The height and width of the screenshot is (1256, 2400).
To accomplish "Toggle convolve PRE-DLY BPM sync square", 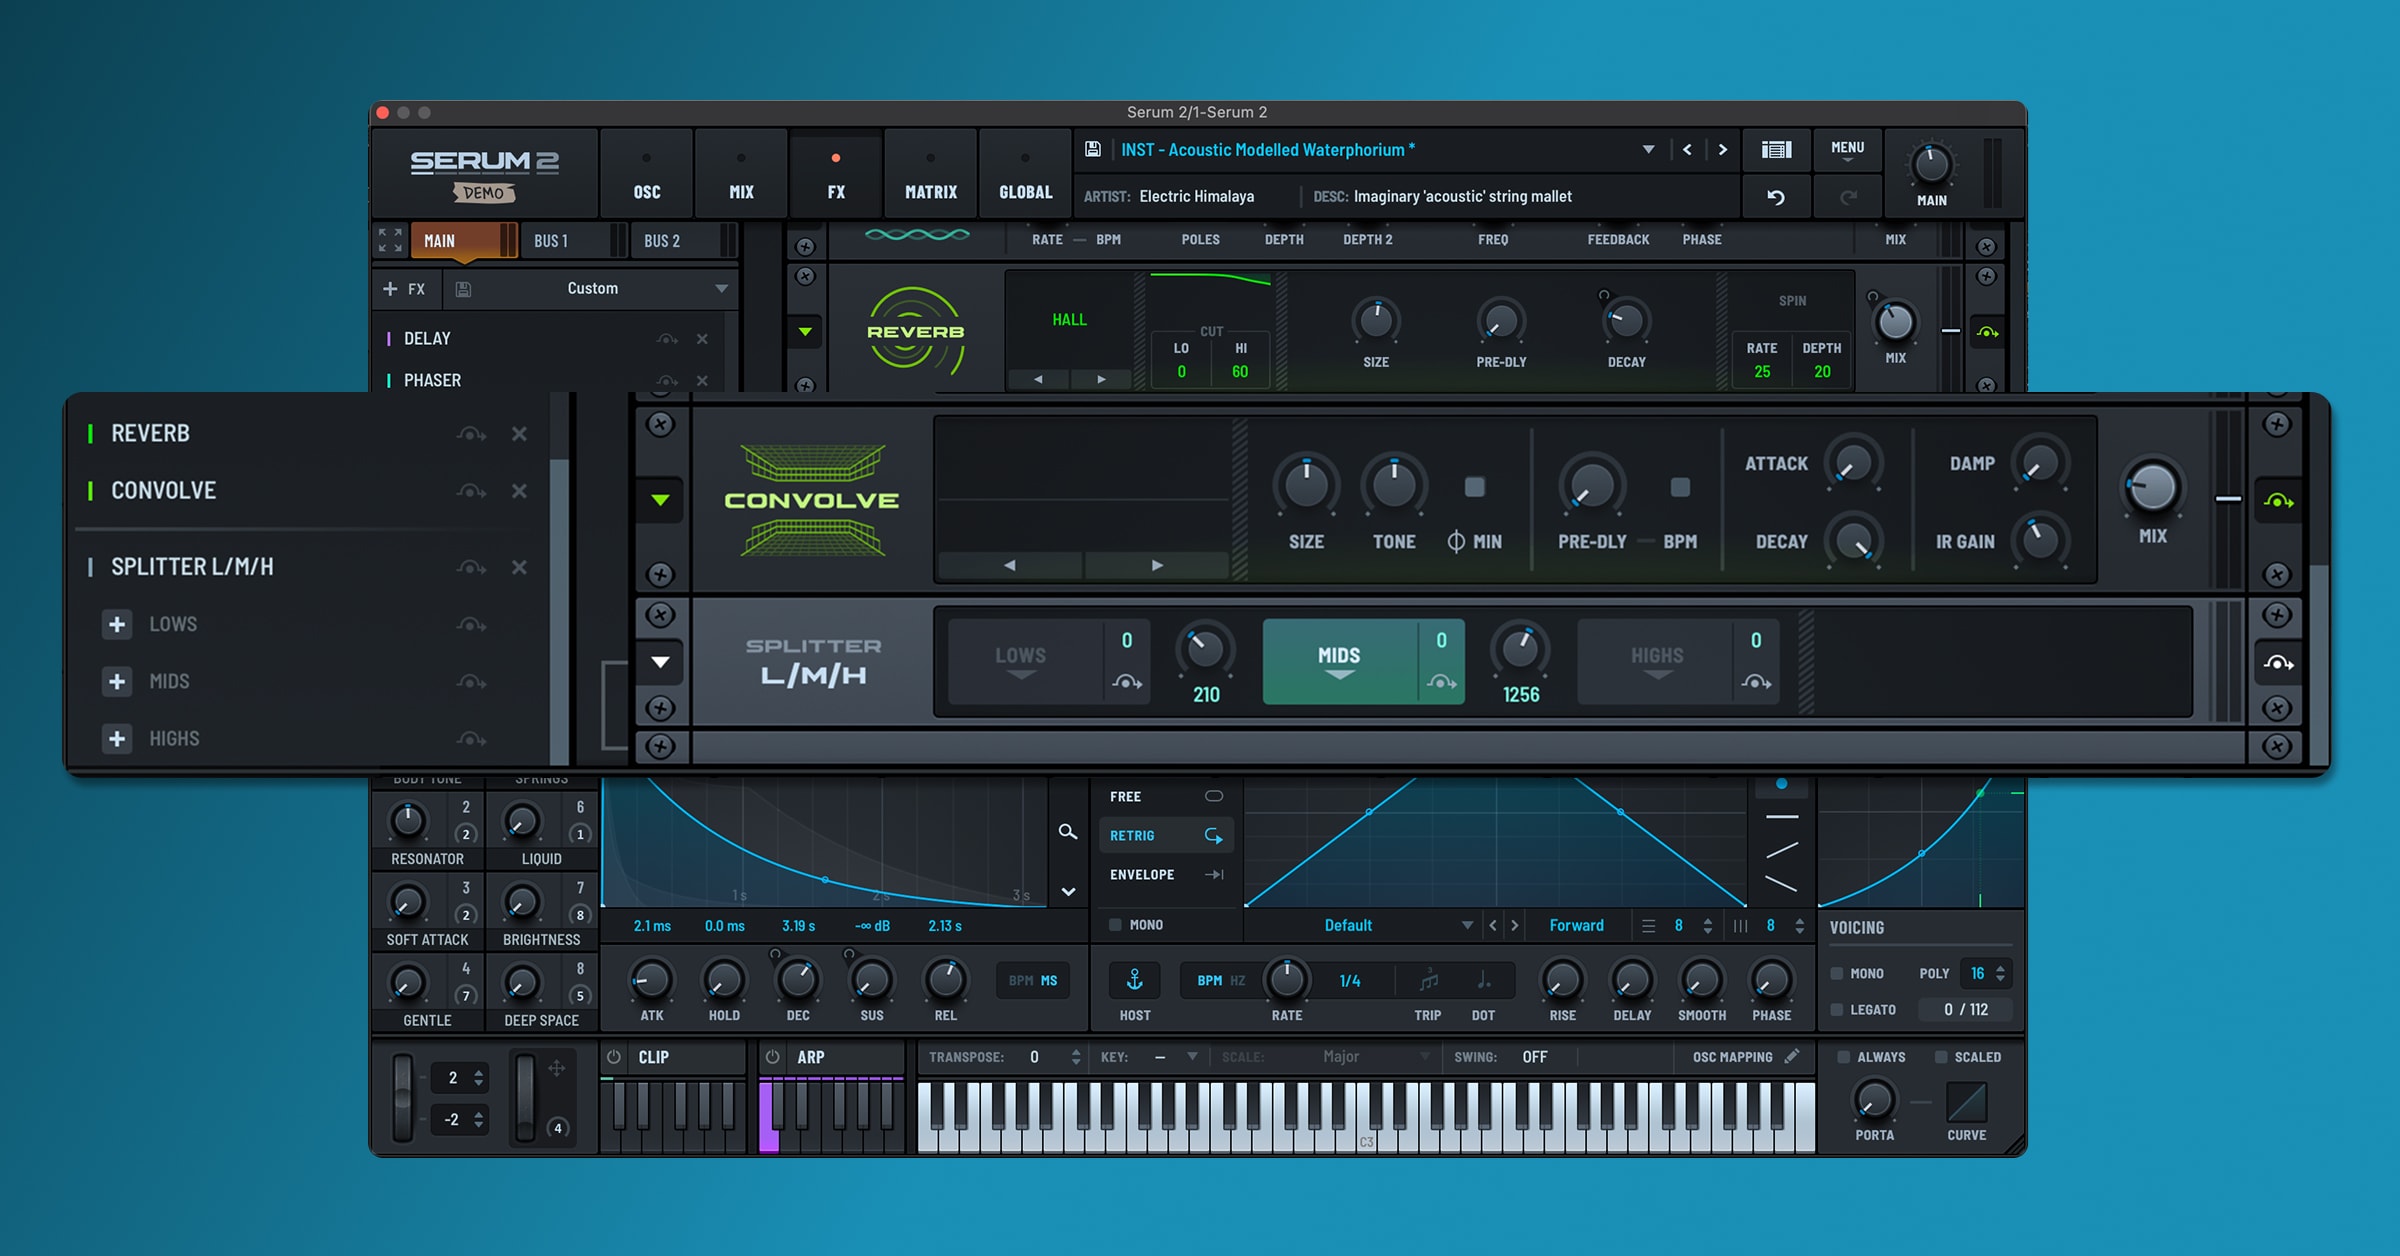I will tap(1680, 487).
